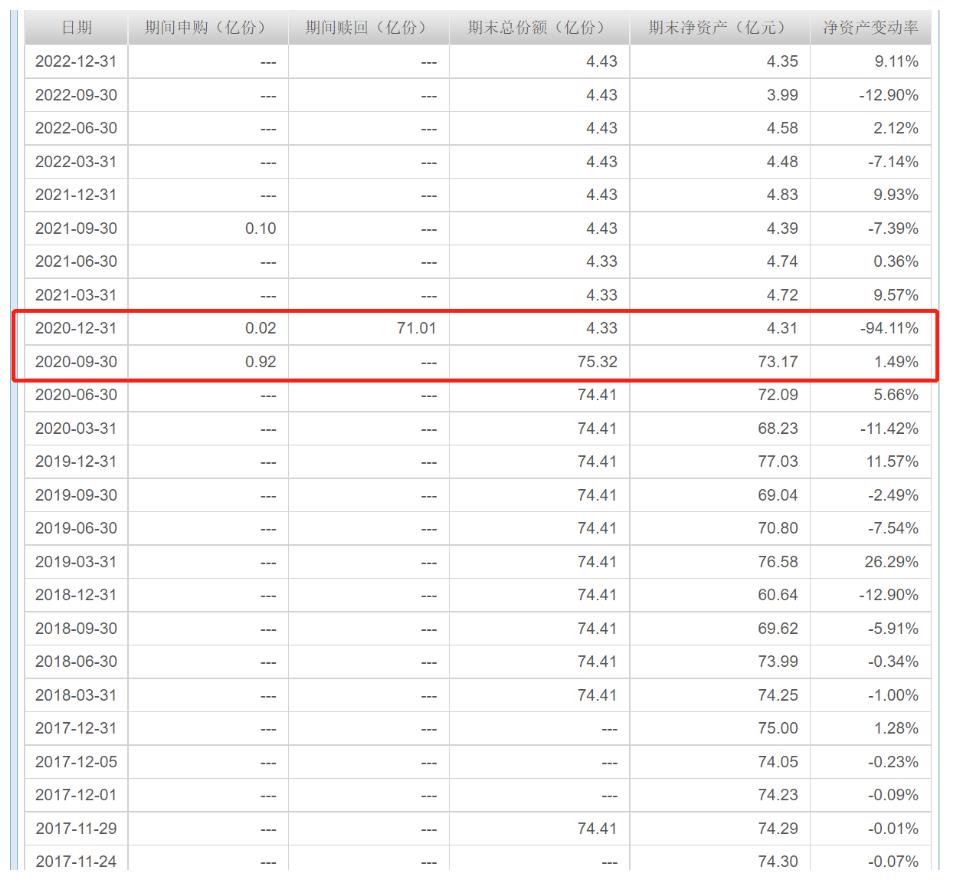Click the 0.92 subscription value

click(x=260, y=362)
